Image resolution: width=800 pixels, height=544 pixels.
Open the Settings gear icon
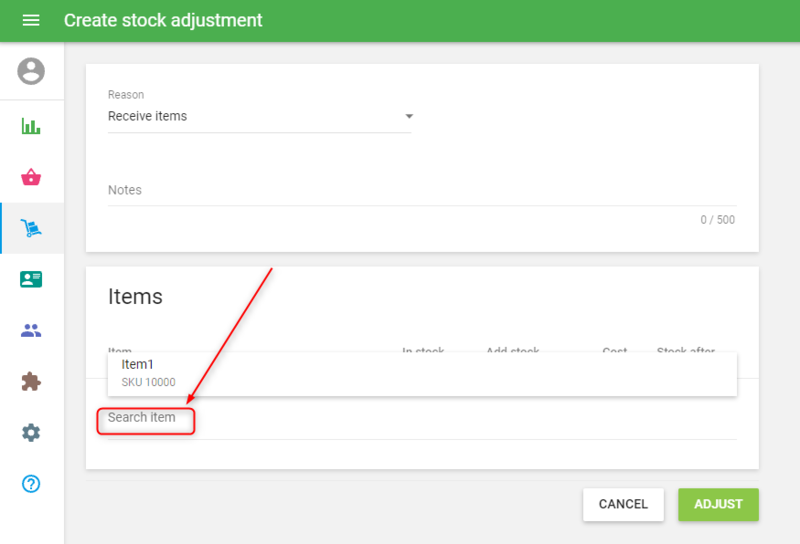[31, 432]
